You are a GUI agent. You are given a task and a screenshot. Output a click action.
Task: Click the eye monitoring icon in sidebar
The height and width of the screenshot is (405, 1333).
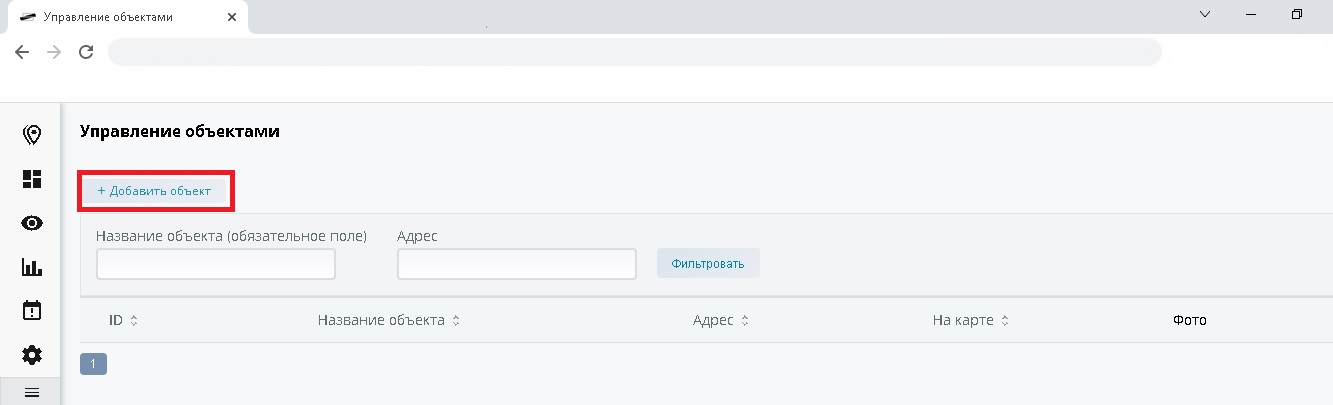(x=32, y=223)
